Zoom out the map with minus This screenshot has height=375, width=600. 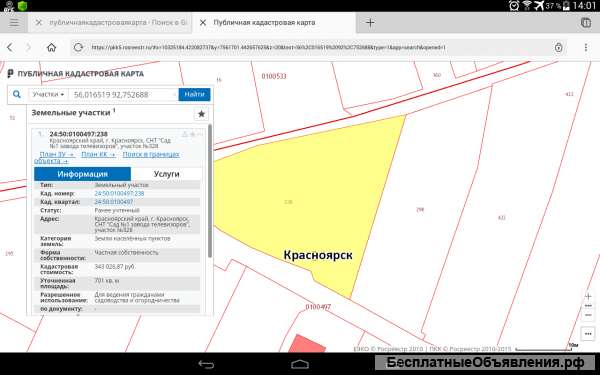click(588, 315)
